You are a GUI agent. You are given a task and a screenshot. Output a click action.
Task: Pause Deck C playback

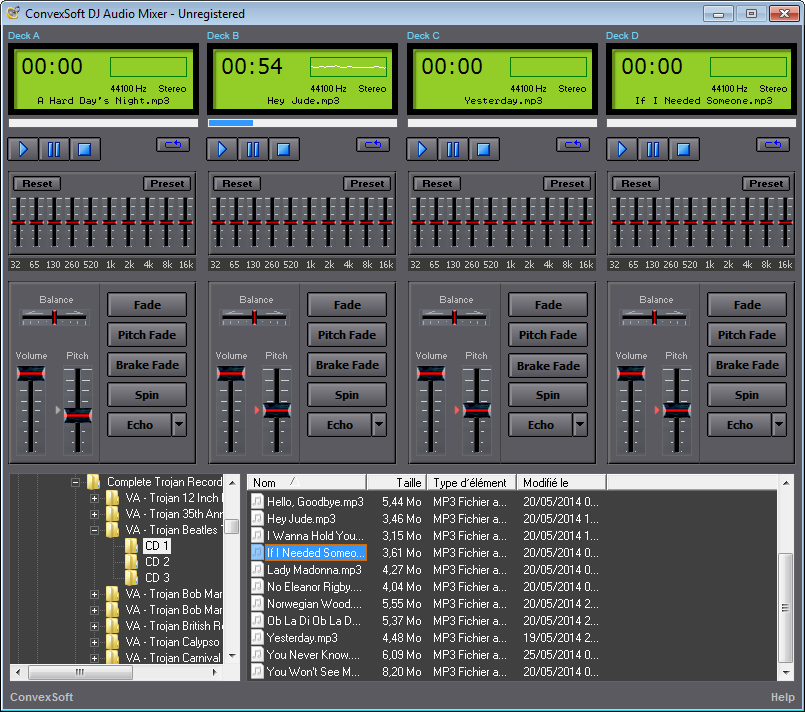(453, 149)
